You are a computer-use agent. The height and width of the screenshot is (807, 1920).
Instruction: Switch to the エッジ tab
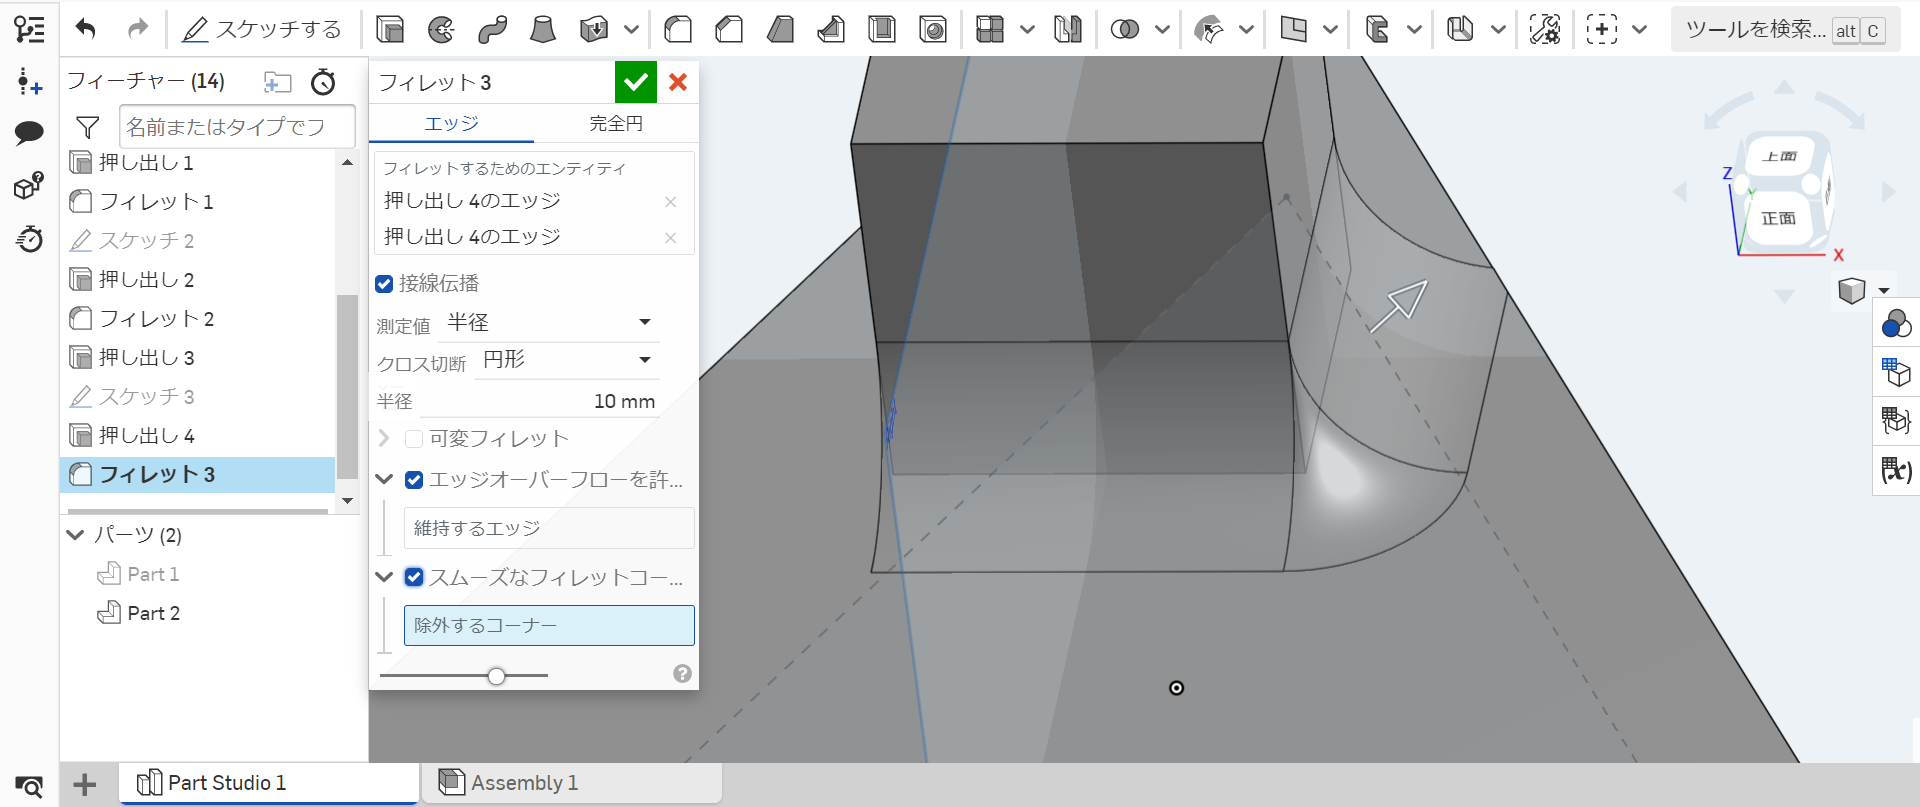click(451, 123)
